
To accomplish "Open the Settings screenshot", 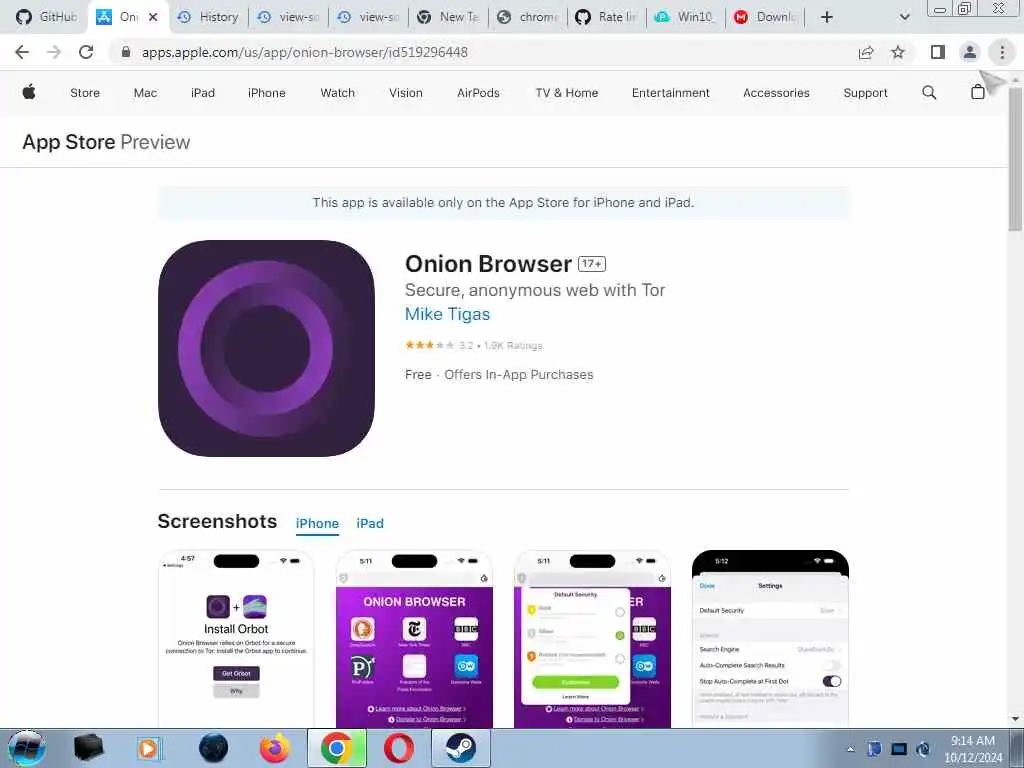I will tap(770, 639).
